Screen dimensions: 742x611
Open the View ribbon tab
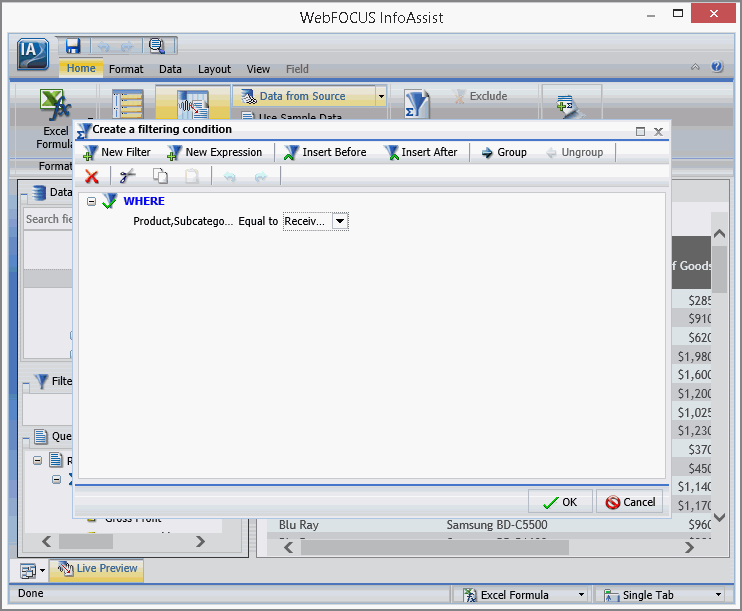pyautogui.click(x=258, y=69)
